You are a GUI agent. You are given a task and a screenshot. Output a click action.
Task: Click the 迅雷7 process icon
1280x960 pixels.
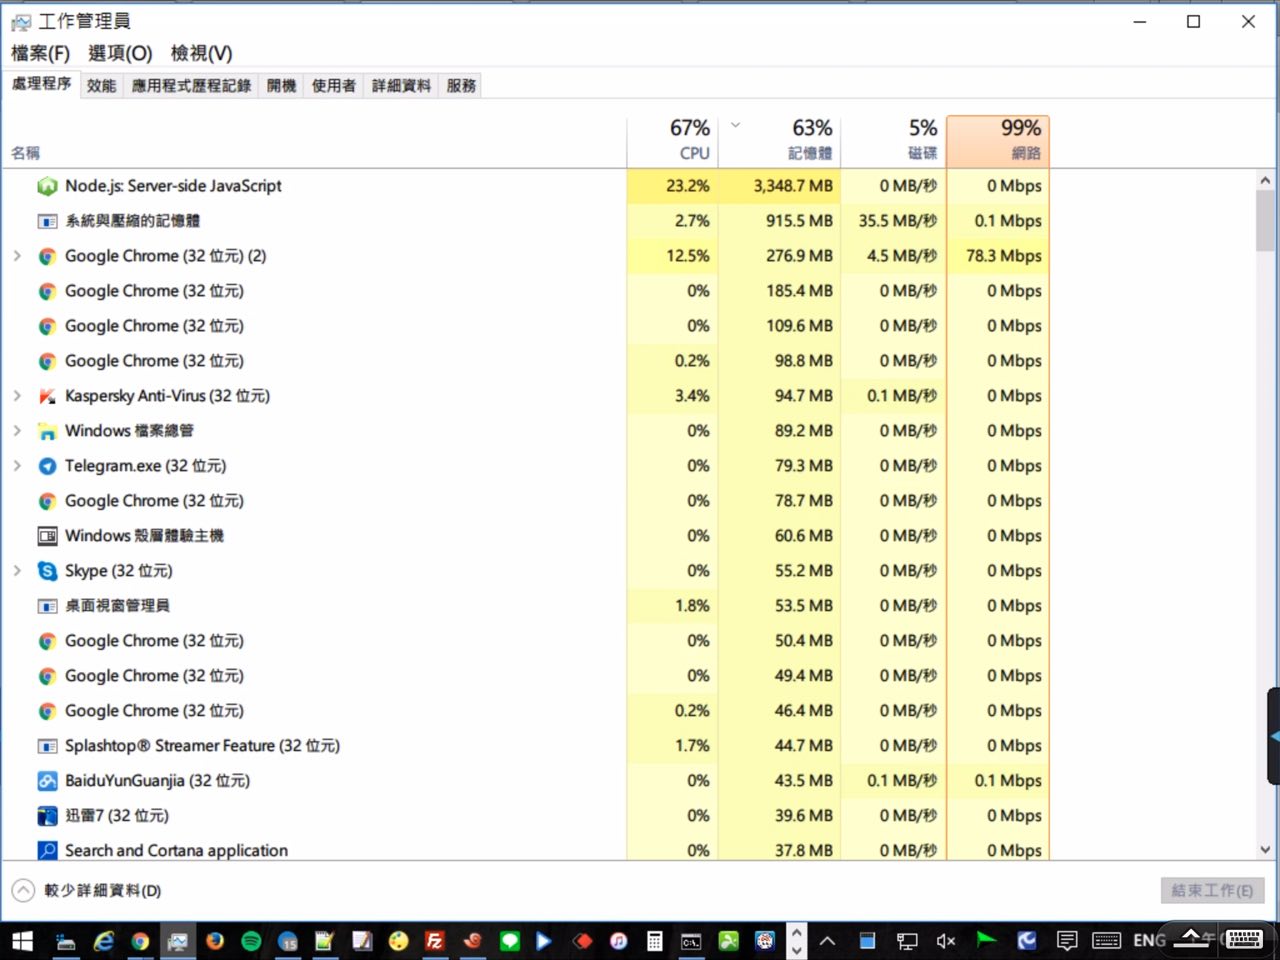click(47, 816)
